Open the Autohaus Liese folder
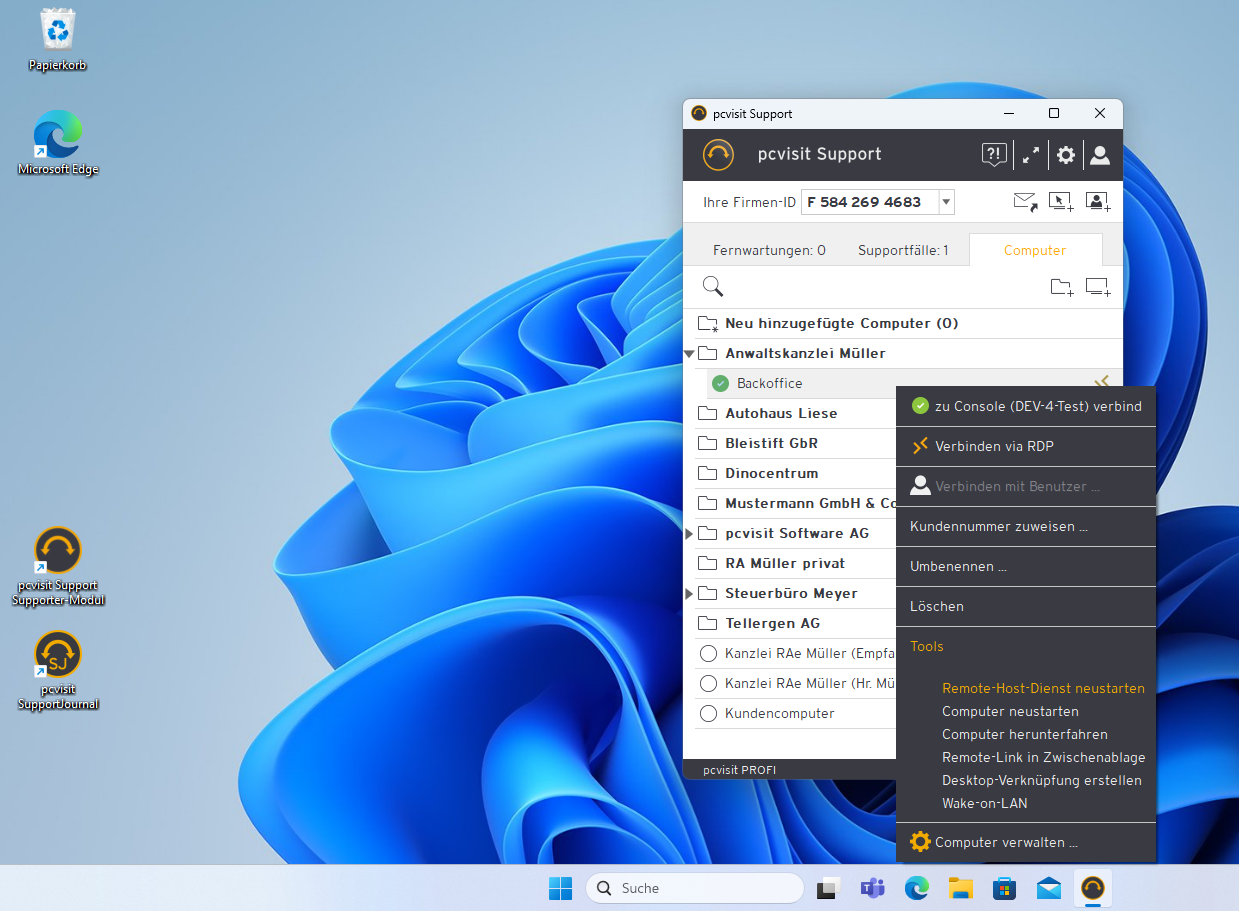The image size is (1239, 911). click(781, 413)
